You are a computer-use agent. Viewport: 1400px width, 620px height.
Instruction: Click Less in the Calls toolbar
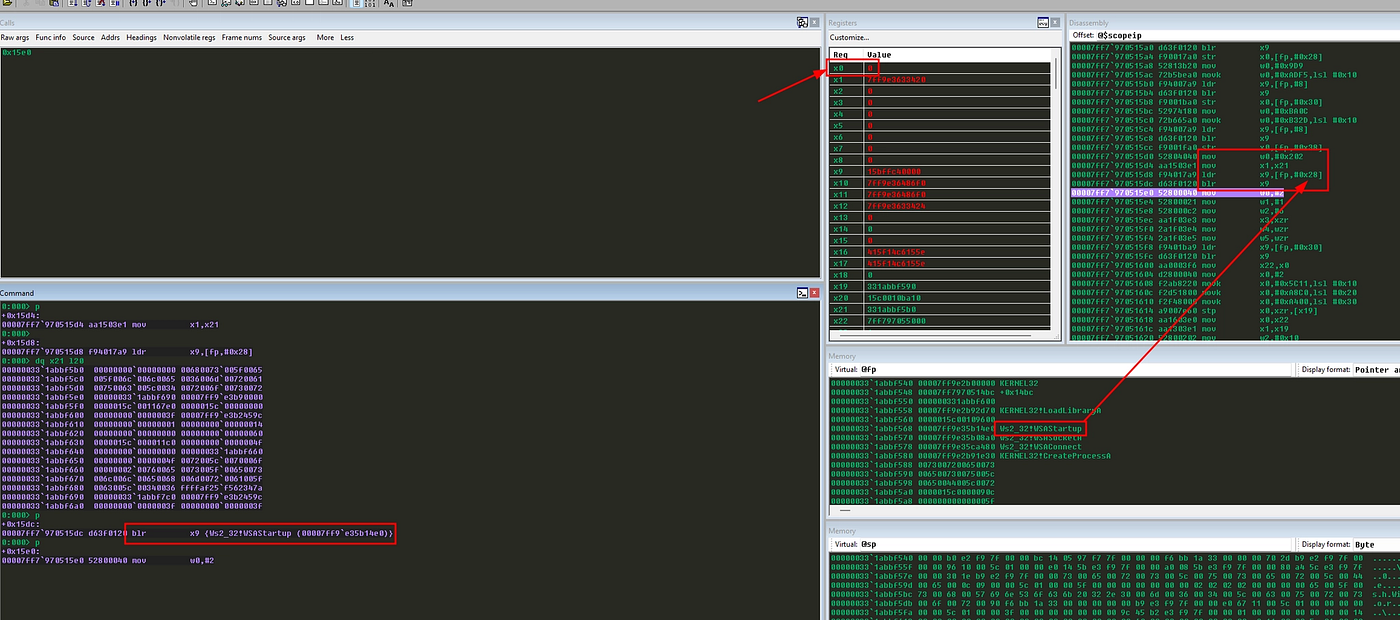pos(347,37)
